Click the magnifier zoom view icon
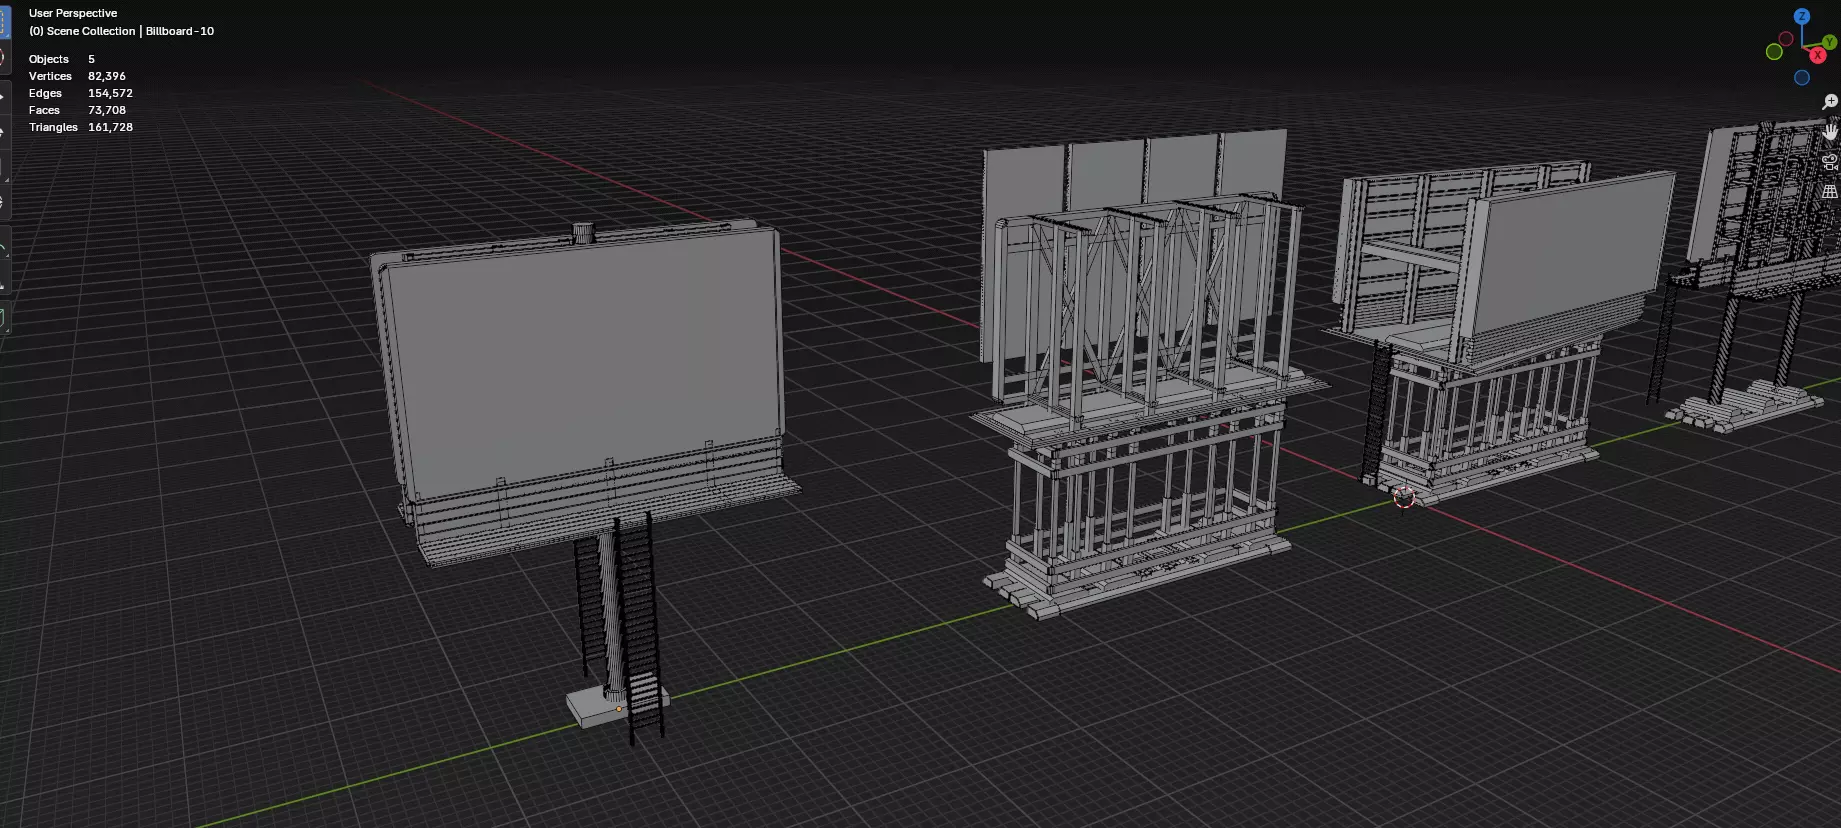The image size is (1841, 828). [1830, 102]
